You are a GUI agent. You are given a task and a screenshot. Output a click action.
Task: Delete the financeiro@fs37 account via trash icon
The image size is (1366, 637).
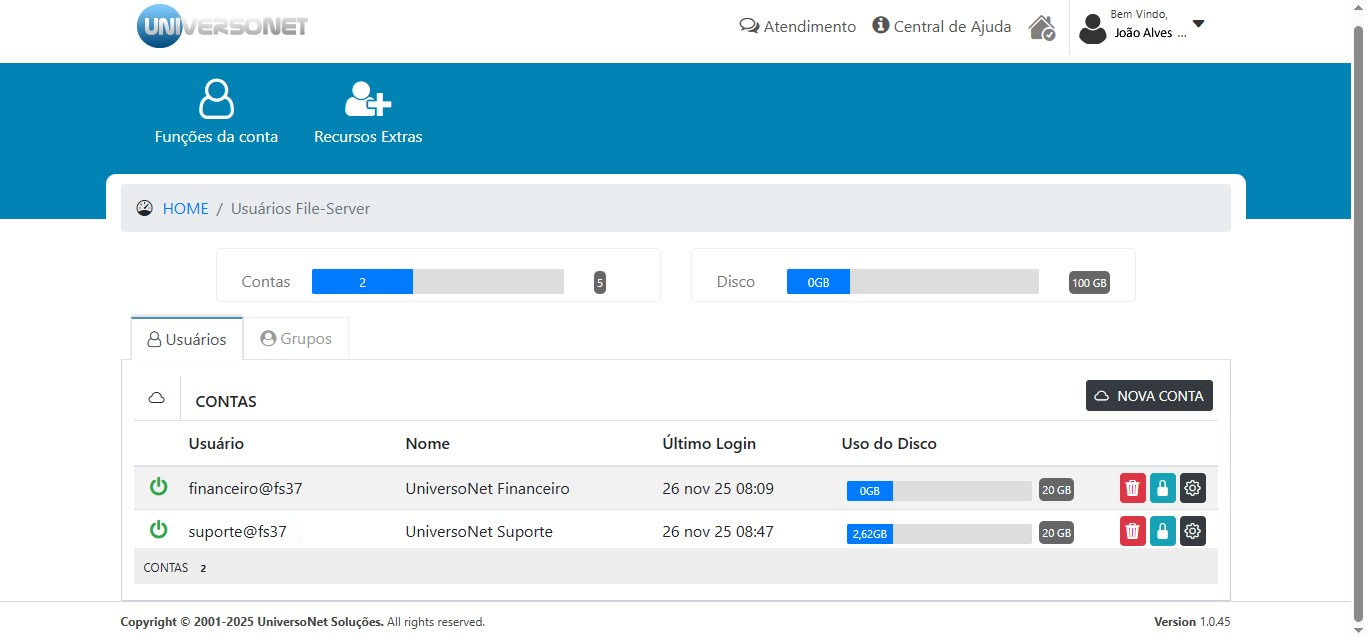click(1132, 488)
